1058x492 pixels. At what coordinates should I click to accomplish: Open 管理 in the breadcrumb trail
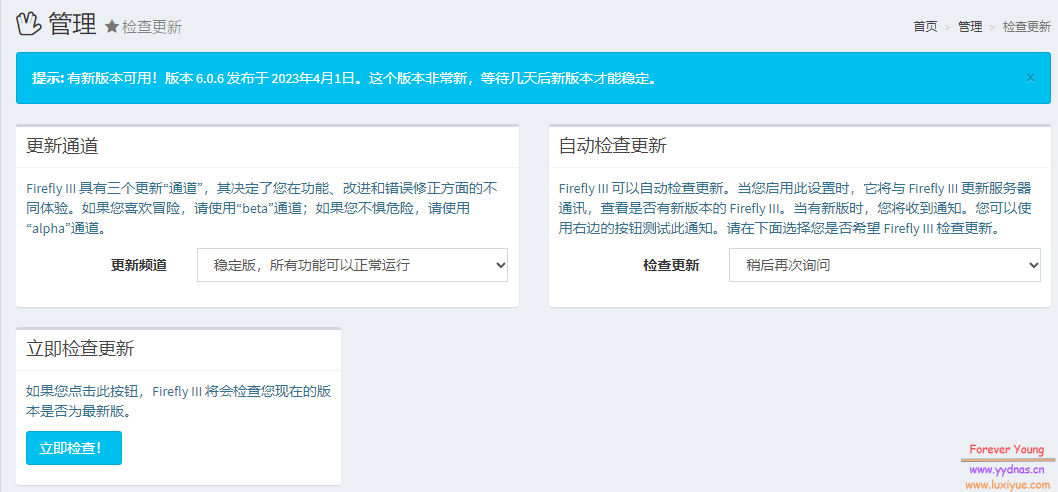tap(970, 27)
